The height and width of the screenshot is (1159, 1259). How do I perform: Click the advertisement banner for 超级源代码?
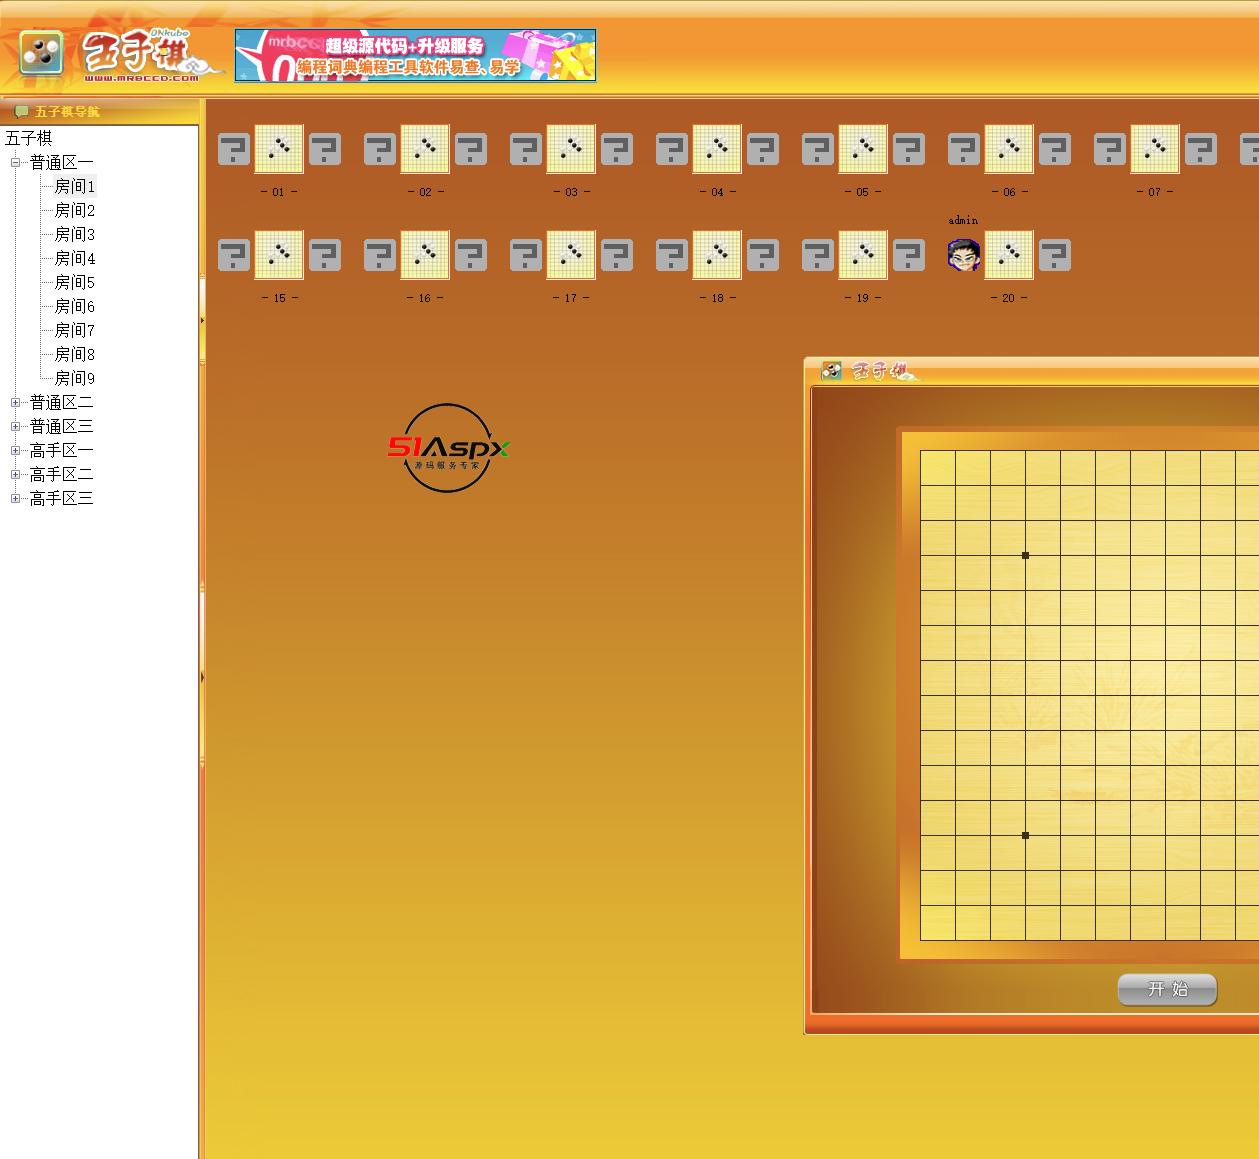pyautogui.click(x=415, y=55)
